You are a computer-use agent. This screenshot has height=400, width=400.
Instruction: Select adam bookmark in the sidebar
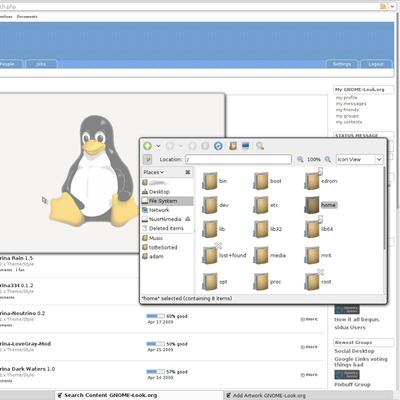click(x=153, y=256)
